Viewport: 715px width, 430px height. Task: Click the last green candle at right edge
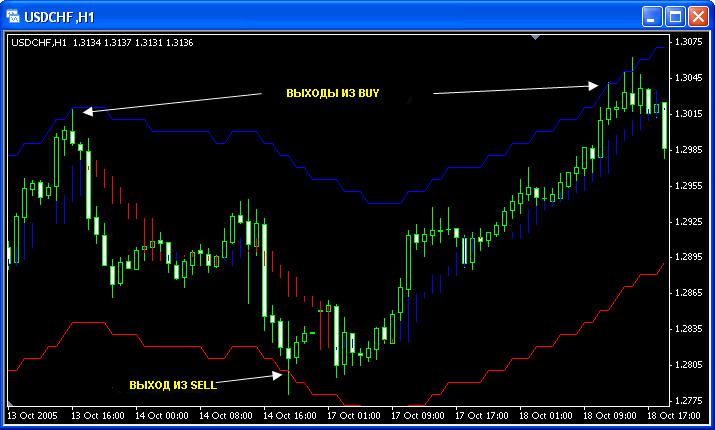665,126
